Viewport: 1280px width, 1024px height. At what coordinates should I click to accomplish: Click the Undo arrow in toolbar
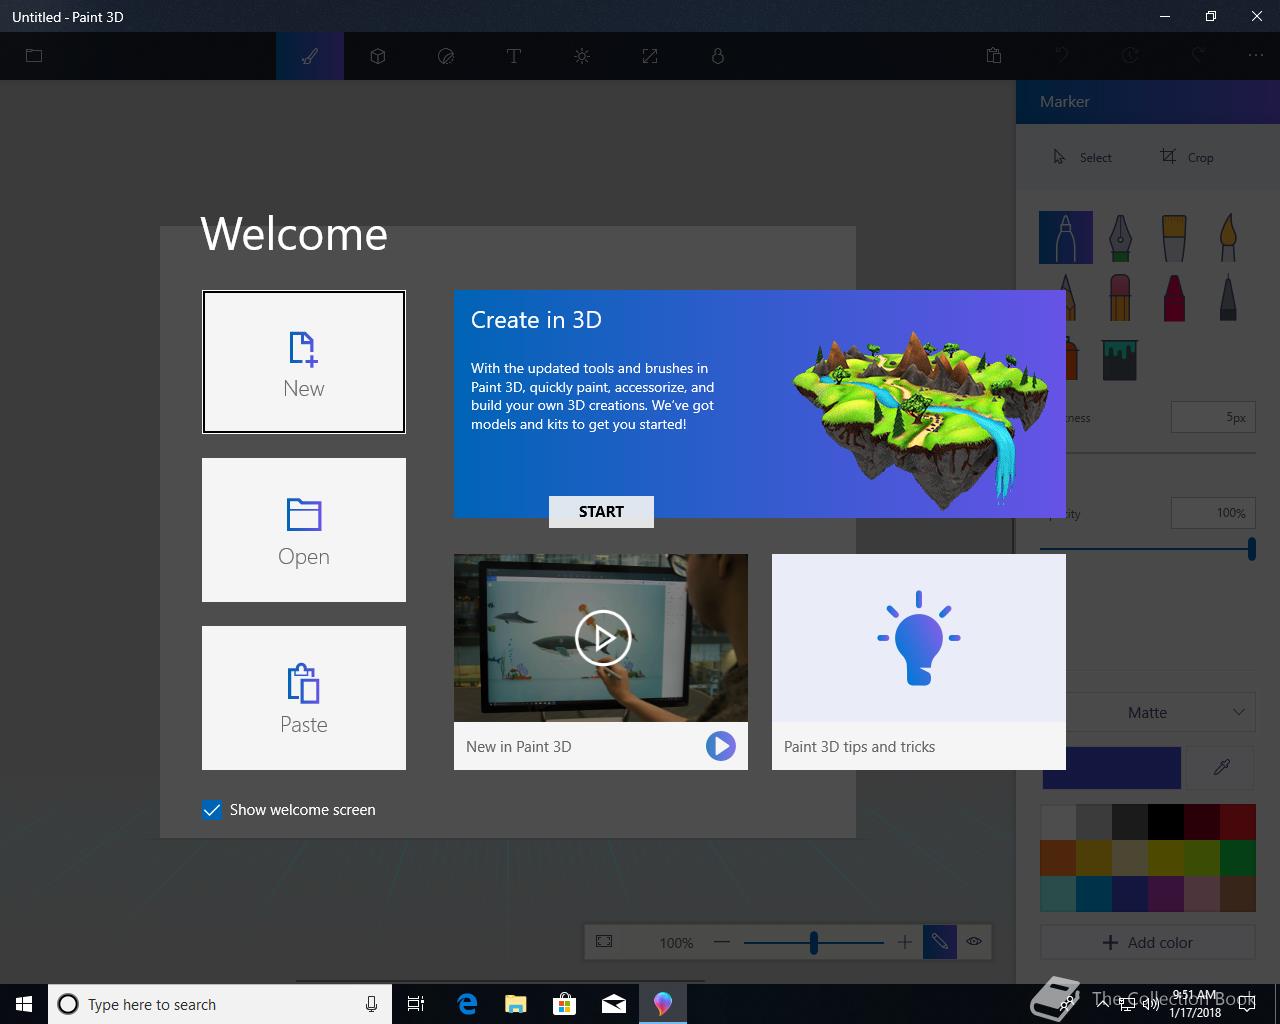[x=1062, y=56]
